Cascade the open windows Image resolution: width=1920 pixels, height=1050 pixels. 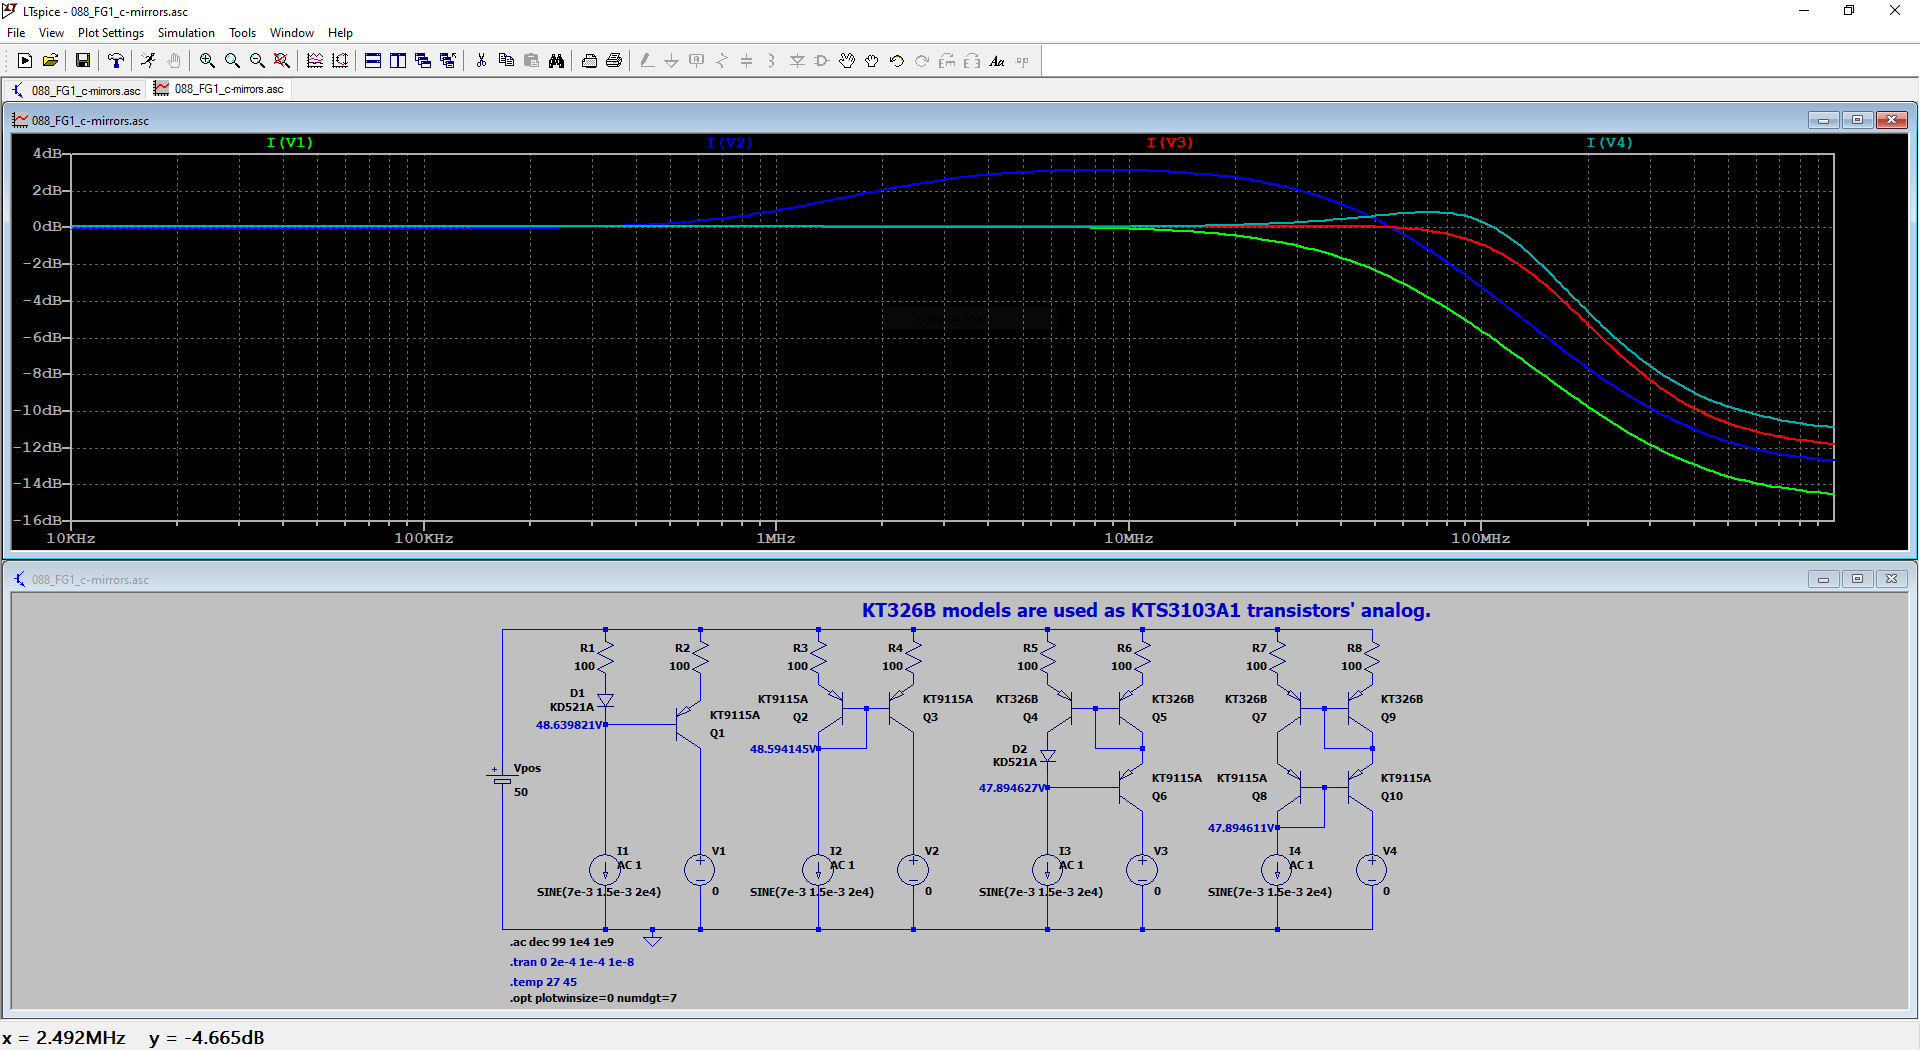tap(423, 61)
